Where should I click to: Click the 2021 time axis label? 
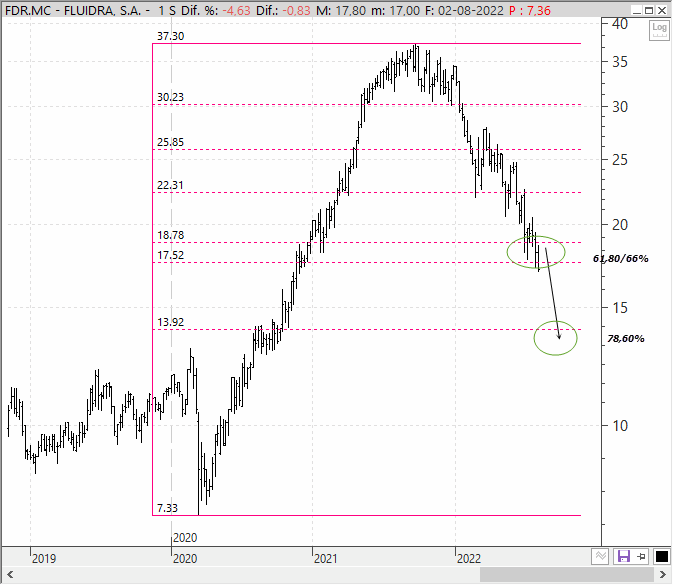click(326, 559)
